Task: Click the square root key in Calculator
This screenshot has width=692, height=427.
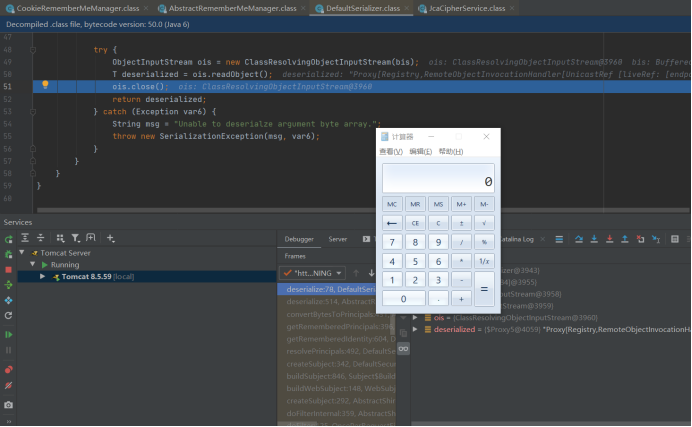Action: pos(484,223)
